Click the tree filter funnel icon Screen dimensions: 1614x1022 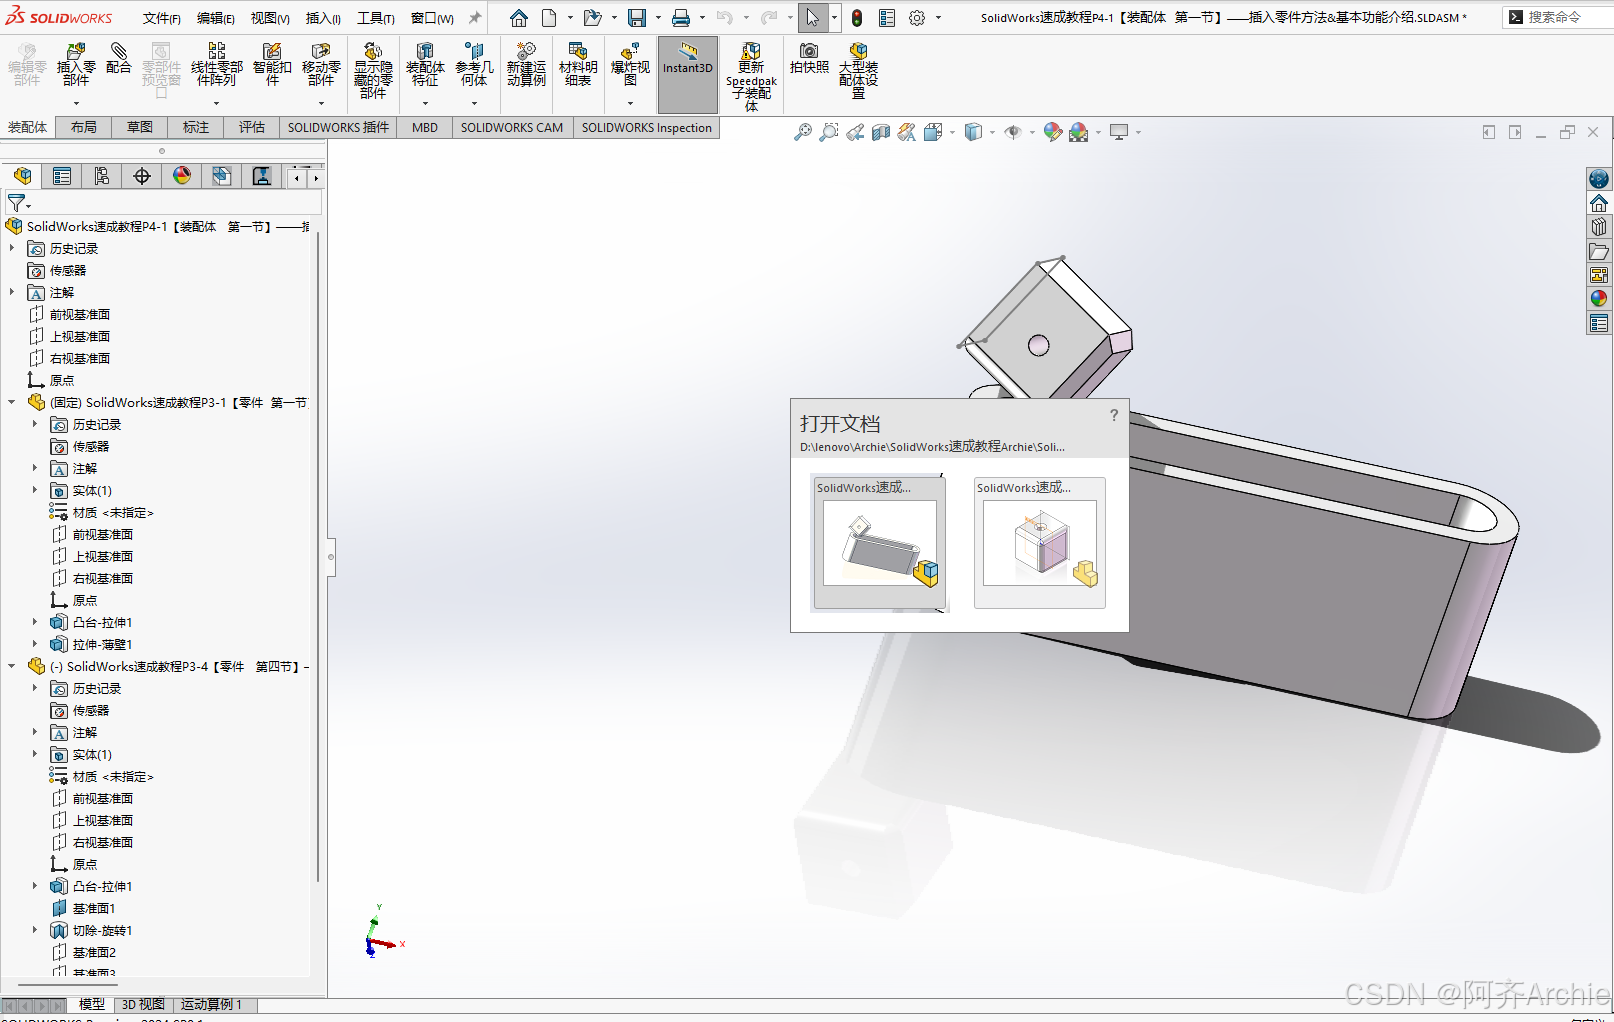click(x=17, y=203)
